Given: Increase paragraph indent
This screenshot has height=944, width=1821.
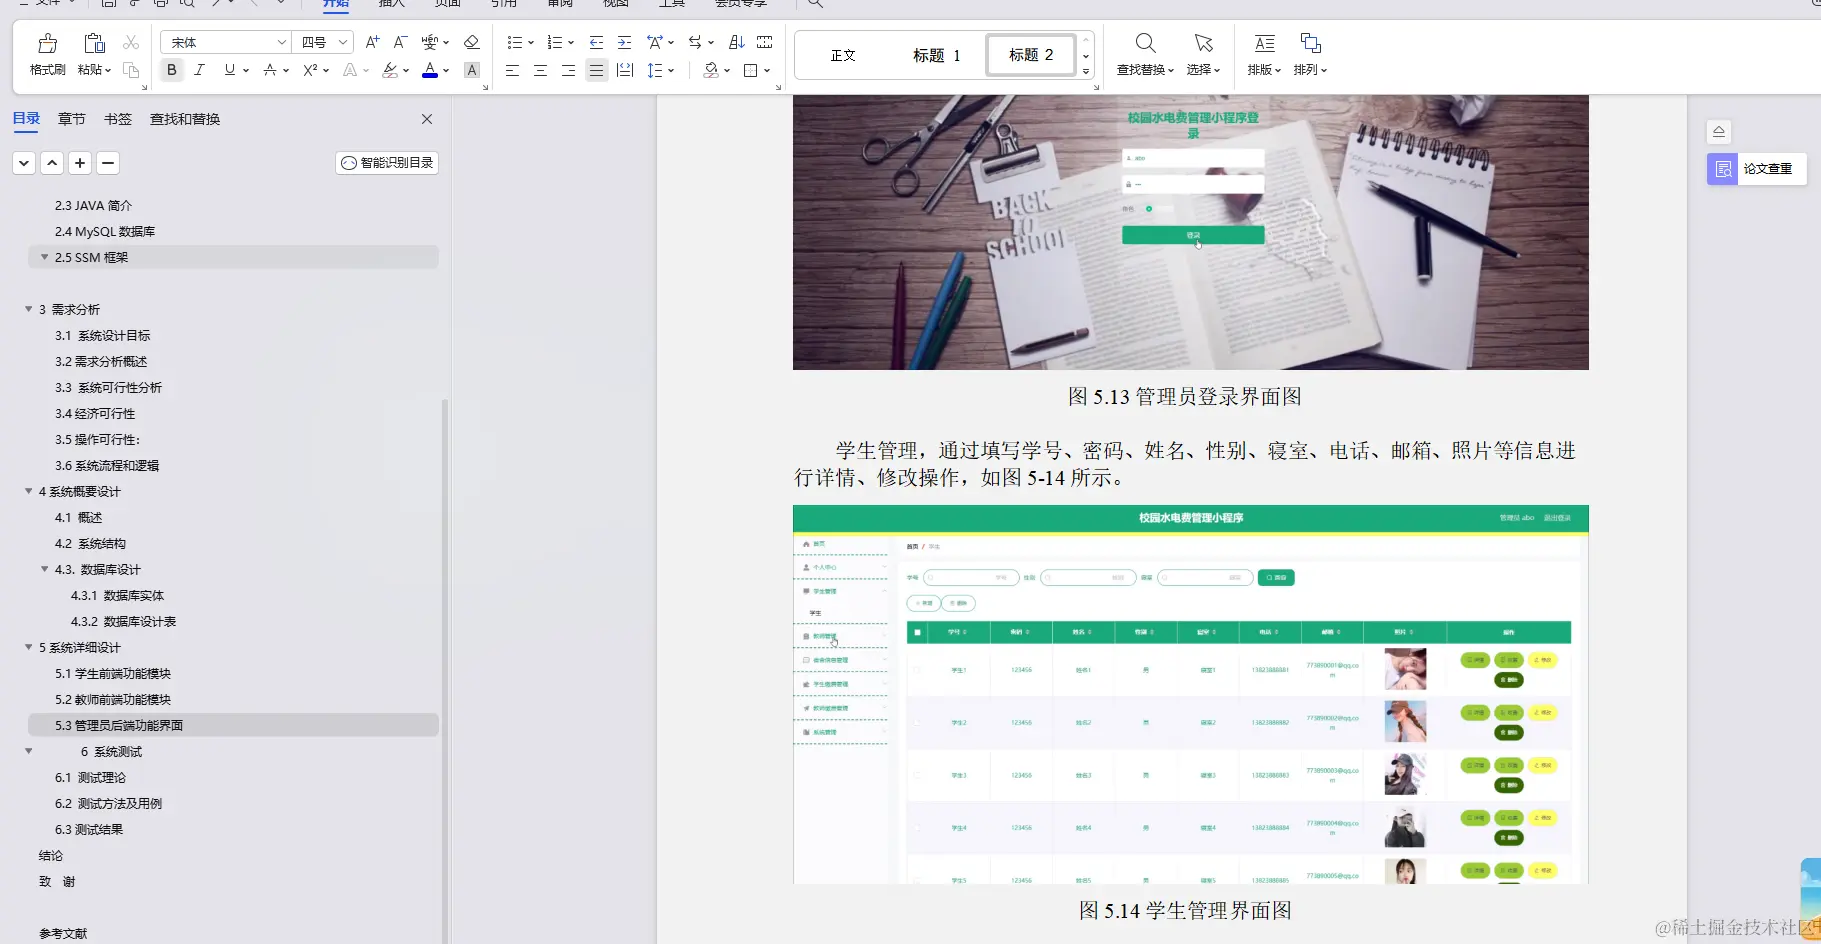Looking at the screenshot, I should point(624,42).
